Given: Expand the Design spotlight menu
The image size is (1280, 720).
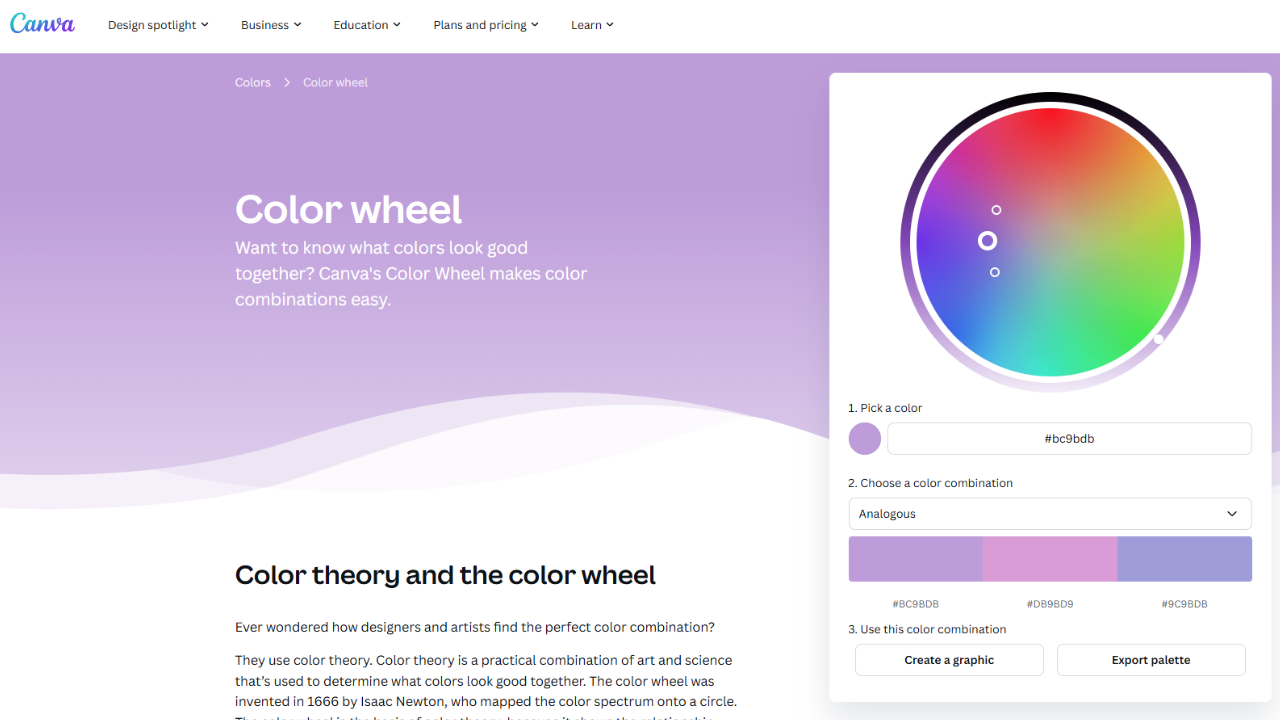Looking at the screenshot, I should click(x=158, y=25).
